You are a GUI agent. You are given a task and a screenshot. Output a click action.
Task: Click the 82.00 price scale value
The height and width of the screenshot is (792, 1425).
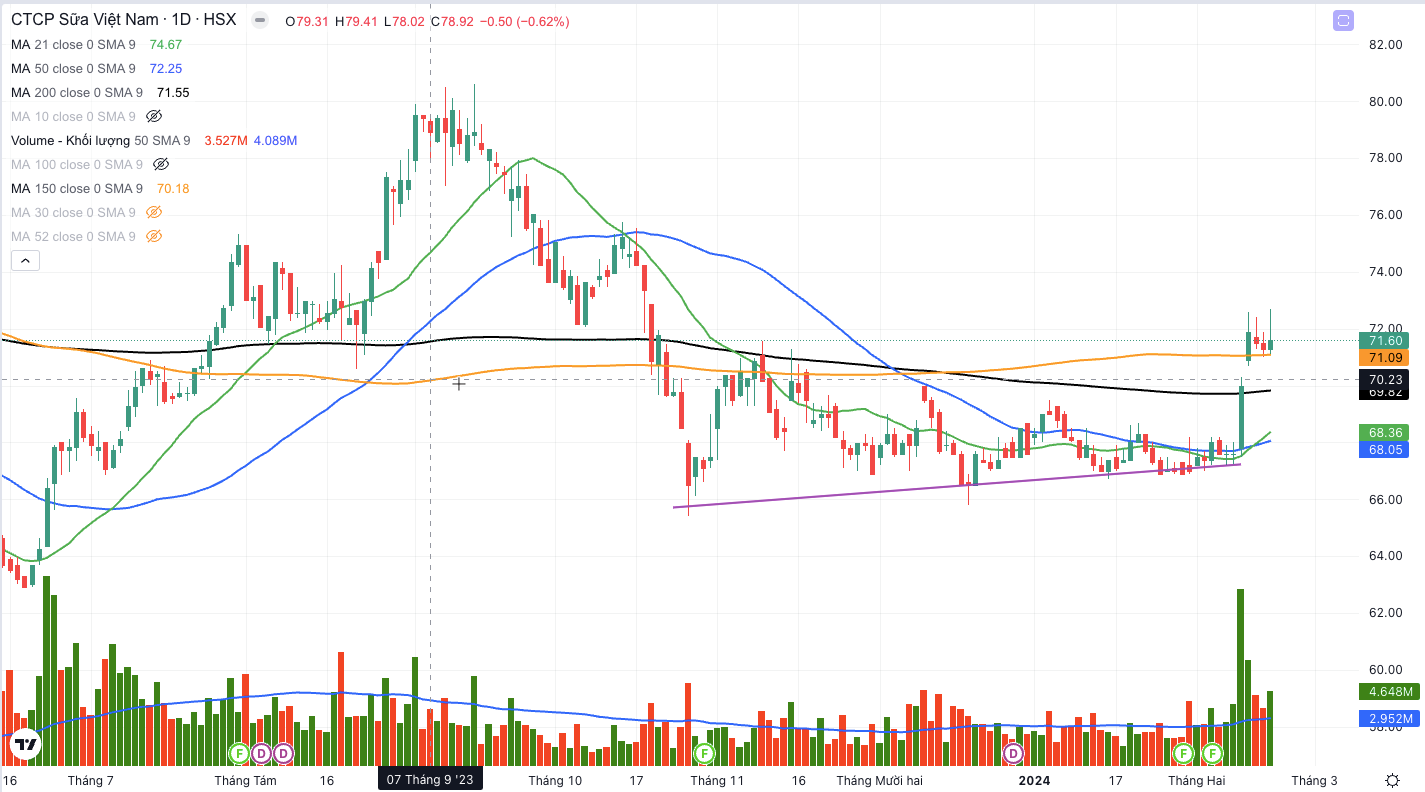(1385, 44)
